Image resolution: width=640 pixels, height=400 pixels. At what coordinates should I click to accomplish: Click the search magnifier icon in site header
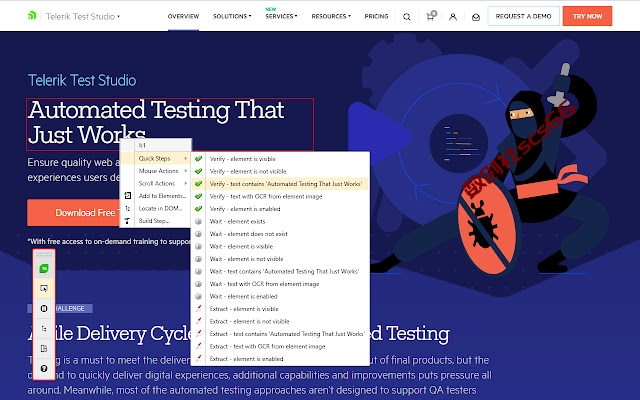(407, 17)
